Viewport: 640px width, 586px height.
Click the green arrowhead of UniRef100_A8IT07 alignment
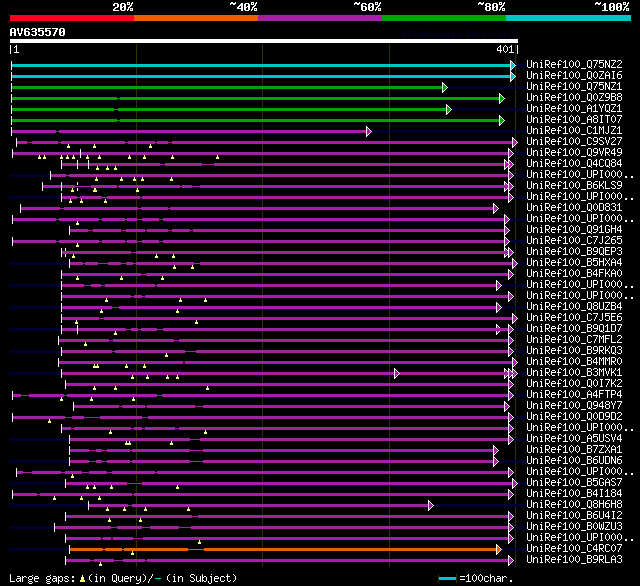(502, 120)
